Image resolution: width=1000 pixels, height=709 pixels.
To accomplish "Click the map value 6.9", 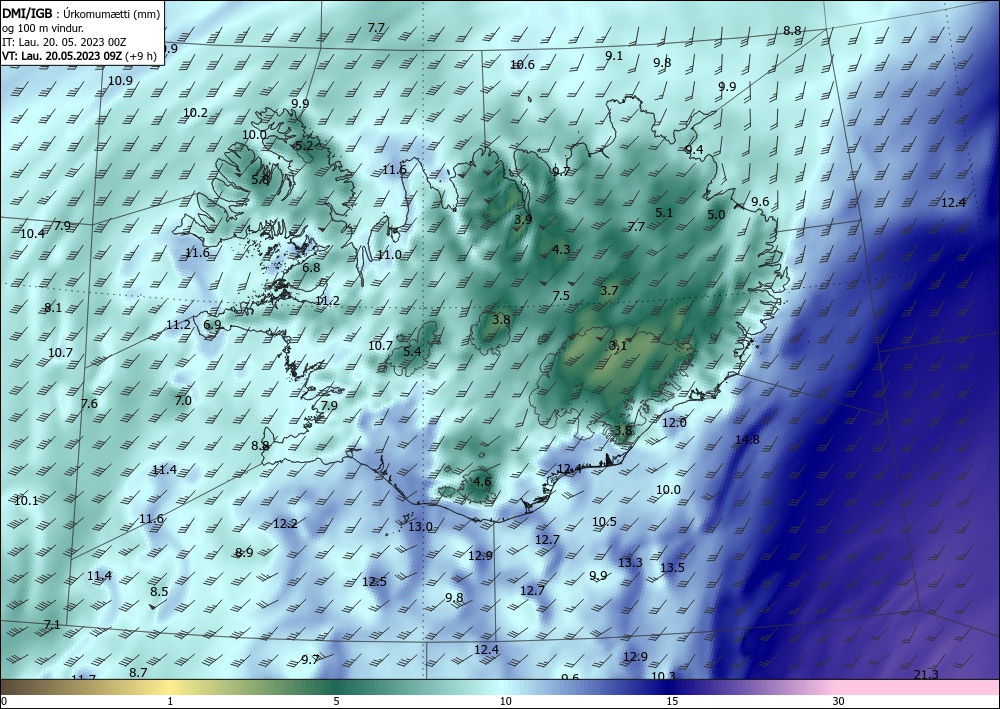I will [212, 325].
